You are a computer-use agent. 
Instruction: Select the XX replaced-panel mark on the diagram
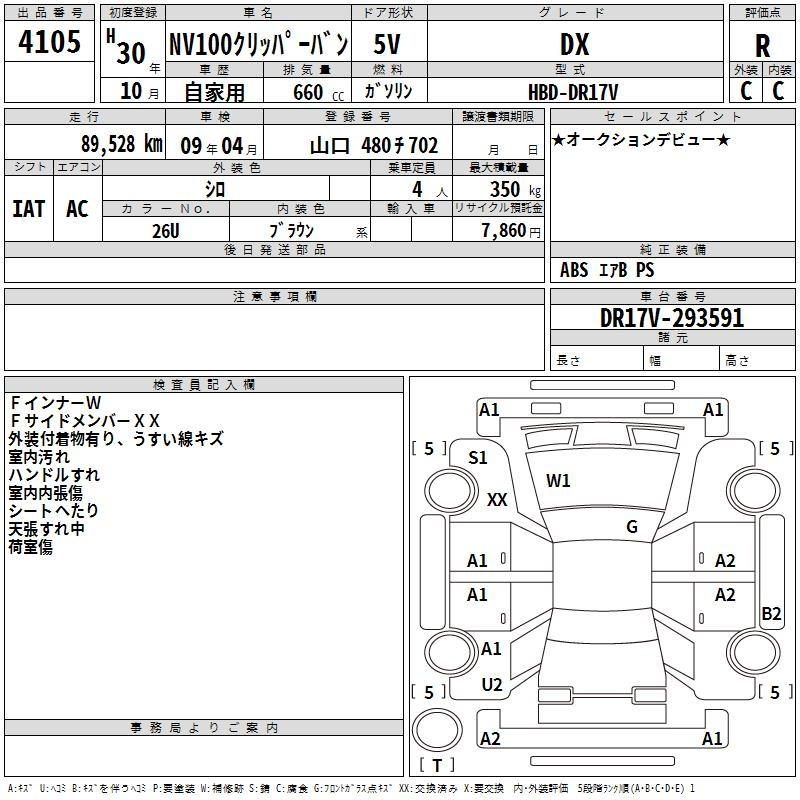[497, 500]
